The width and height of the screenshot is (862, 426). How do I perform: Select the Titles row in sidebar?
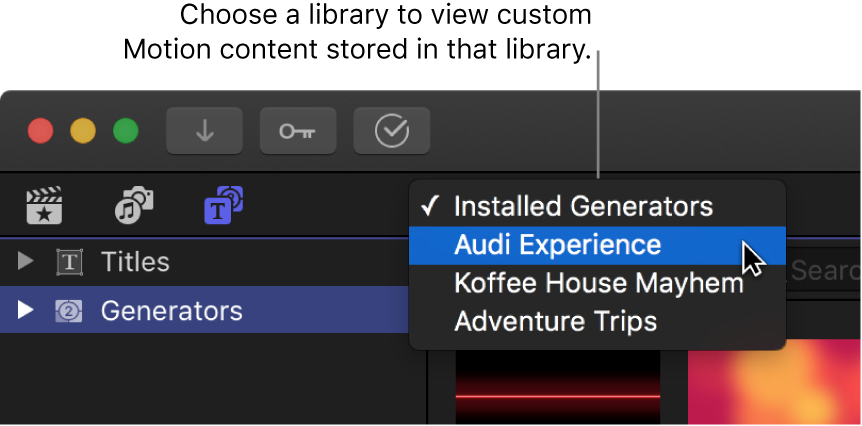pos(135,262)
